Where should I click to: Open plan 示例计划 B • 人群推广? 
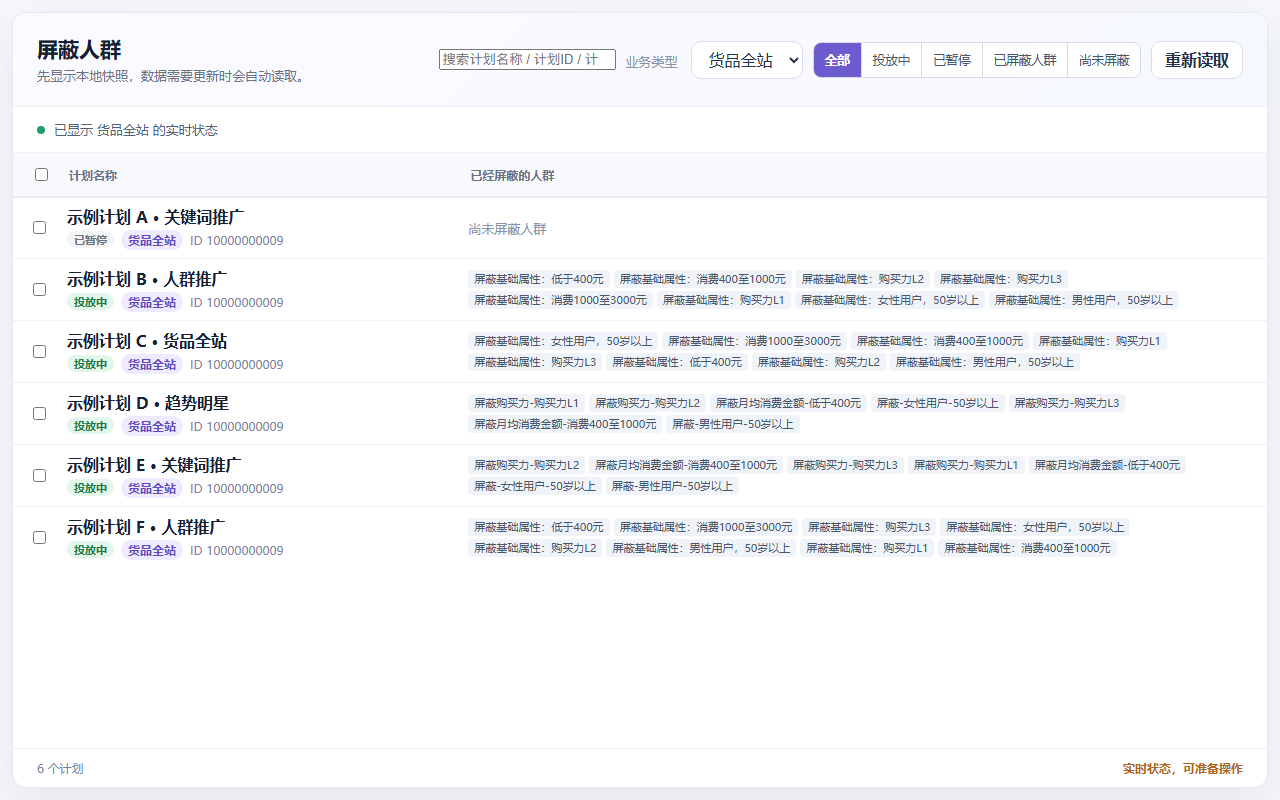pos(149,279)
